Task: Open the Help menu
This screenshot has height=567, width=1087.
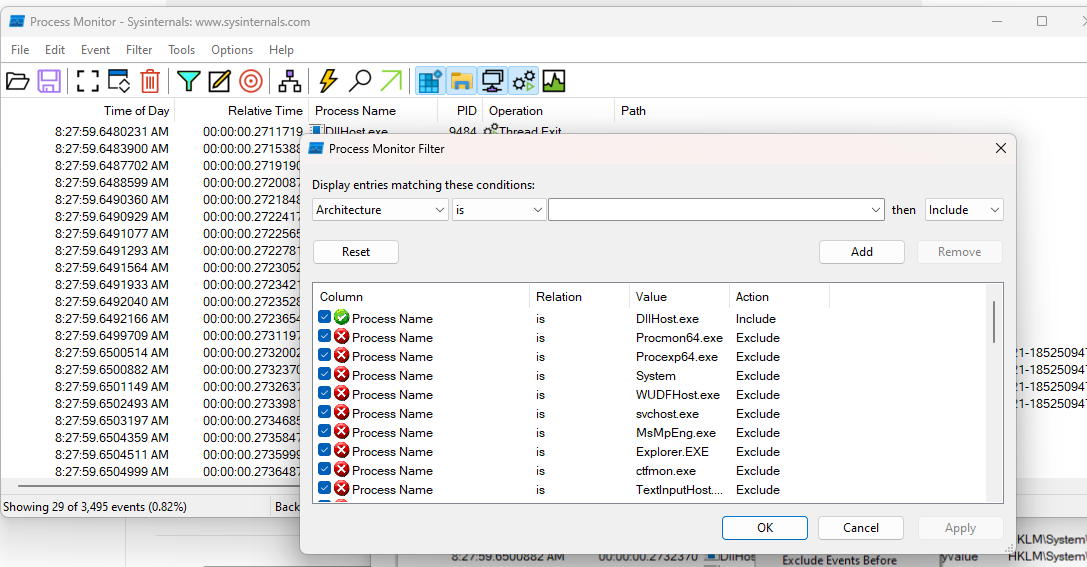Action: coord(281,50)
